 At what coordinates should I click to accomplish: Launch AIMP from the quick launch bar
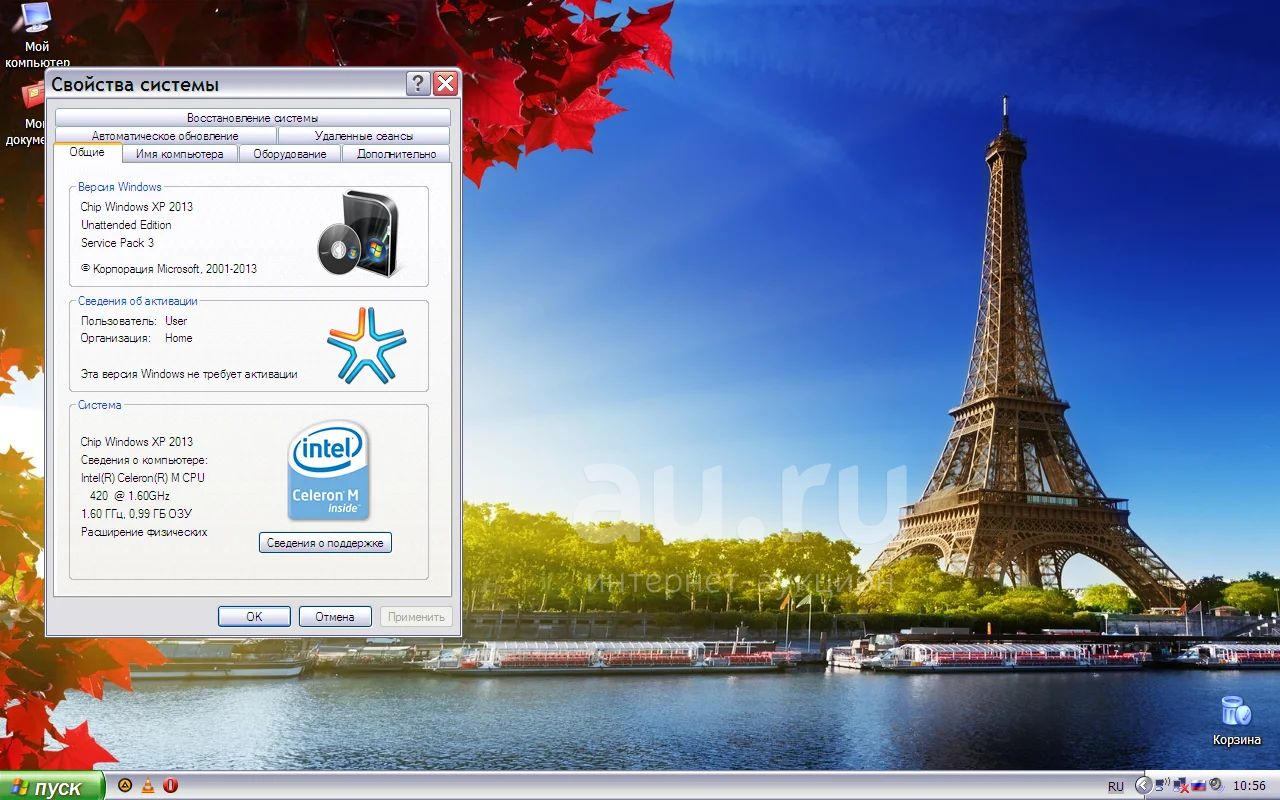[126, 786]
